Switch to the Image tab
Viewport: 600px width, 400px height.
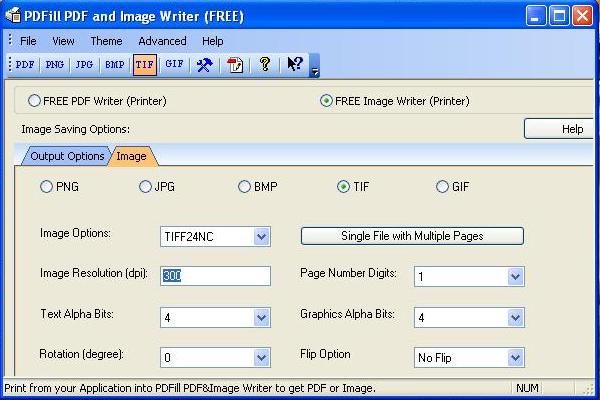click(x=132, y=156)
